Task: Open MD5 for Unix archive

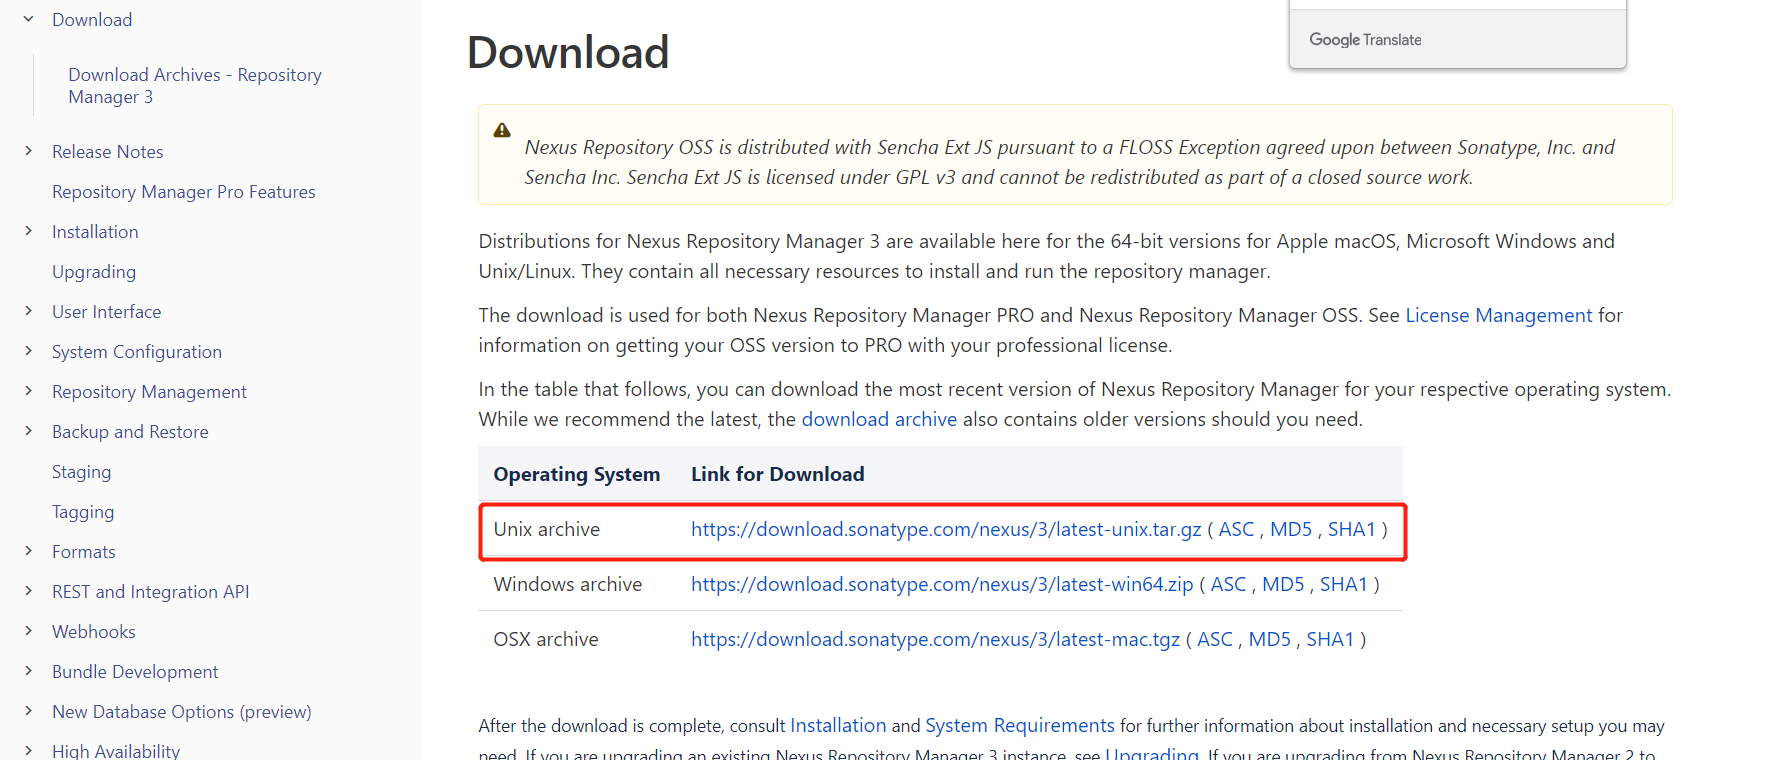Action: pos(1291,529)
